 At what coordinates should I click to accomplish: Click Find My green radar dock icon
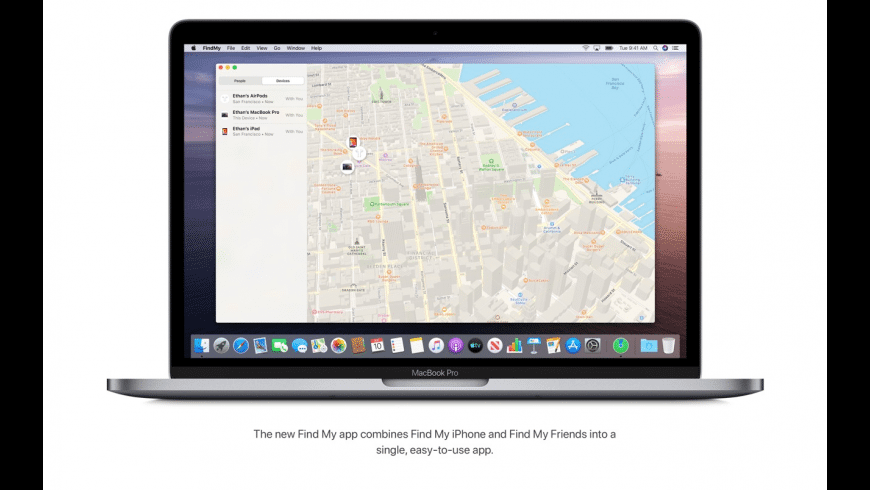tap(621, 346)
